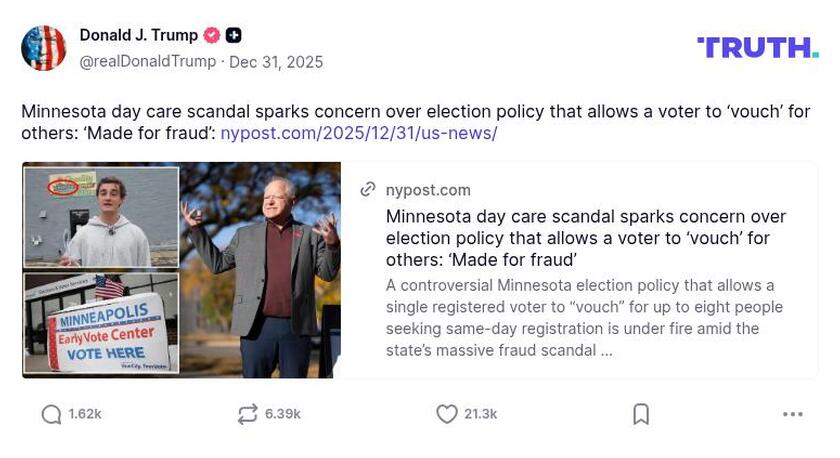
Task: Bookmark this post
Action: pos(641,414)
